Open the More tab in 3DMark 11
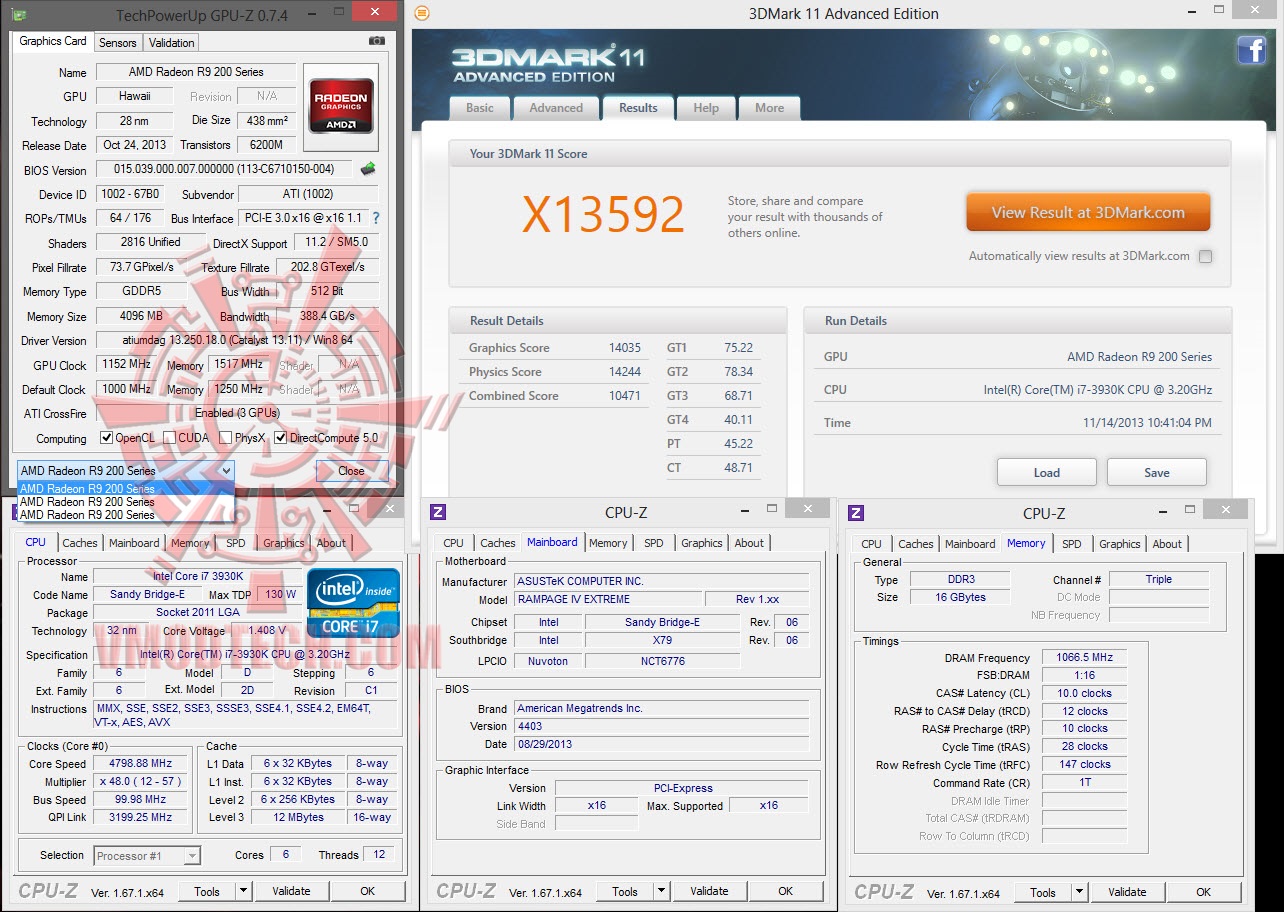 coord(770,108)
